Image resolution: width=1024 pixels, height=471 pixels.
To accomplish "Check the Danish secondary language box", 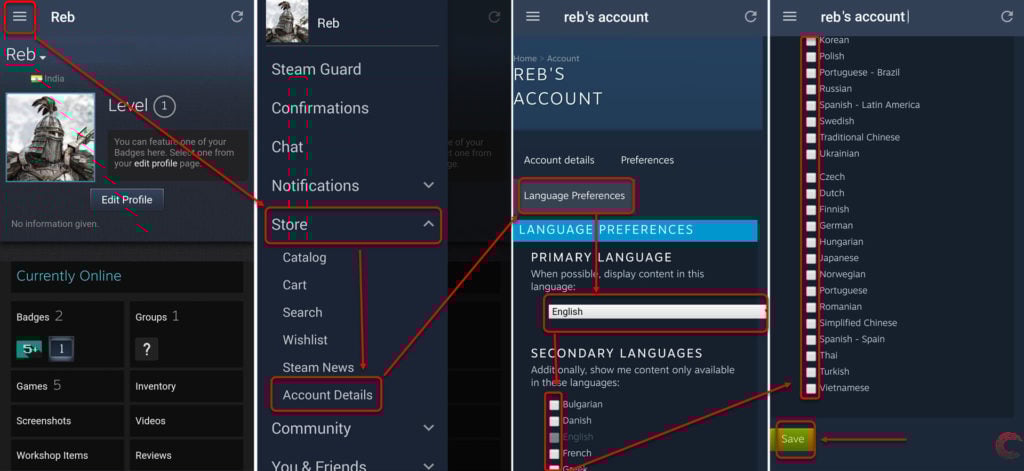I will point(554,421).
